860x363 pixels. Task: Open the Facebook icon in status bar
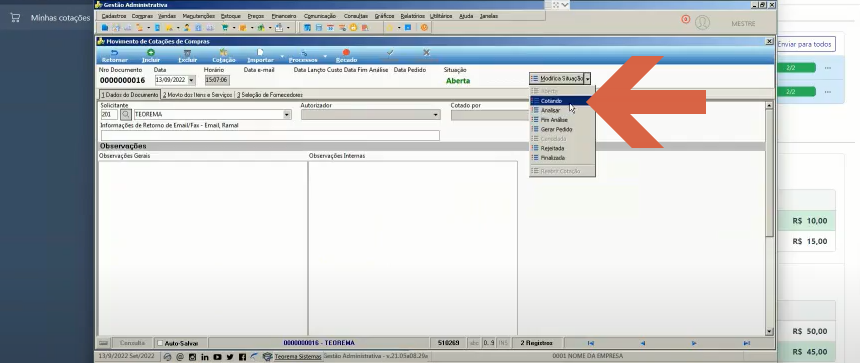tap(242, 357)
